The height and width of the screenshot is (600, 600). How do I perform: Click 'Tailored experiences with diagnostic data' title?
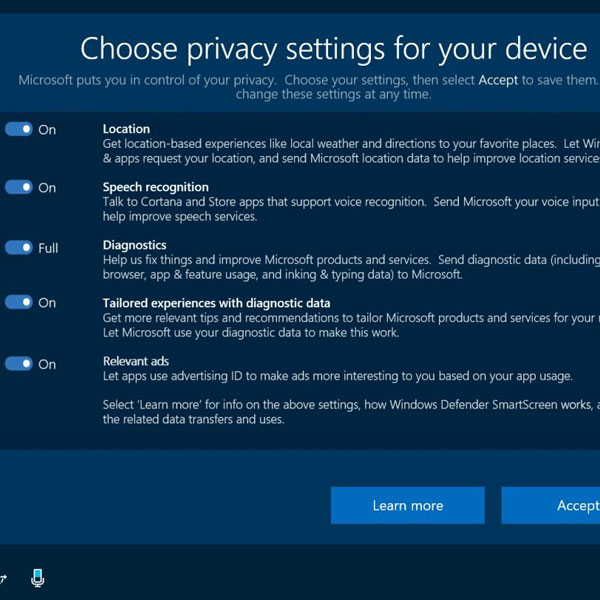[x=217, y=303]
